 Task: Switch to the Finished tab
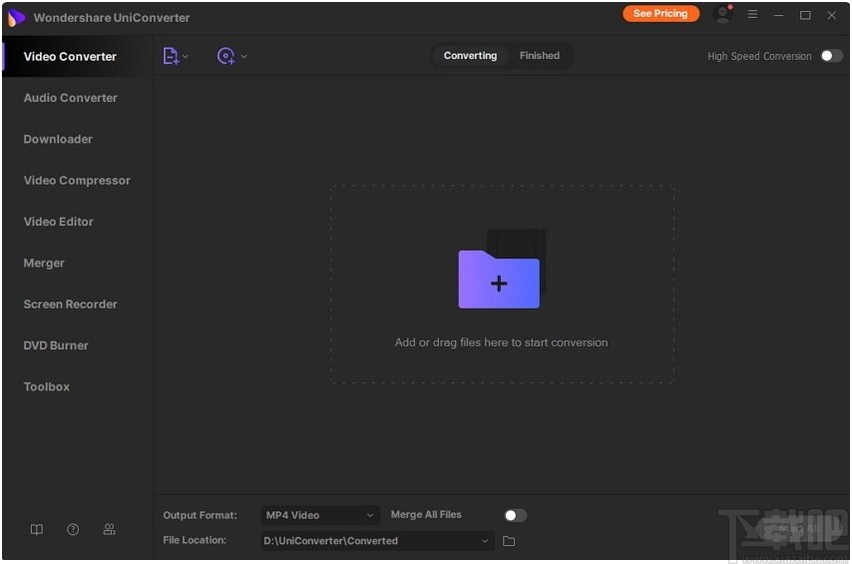click(539, 55)
